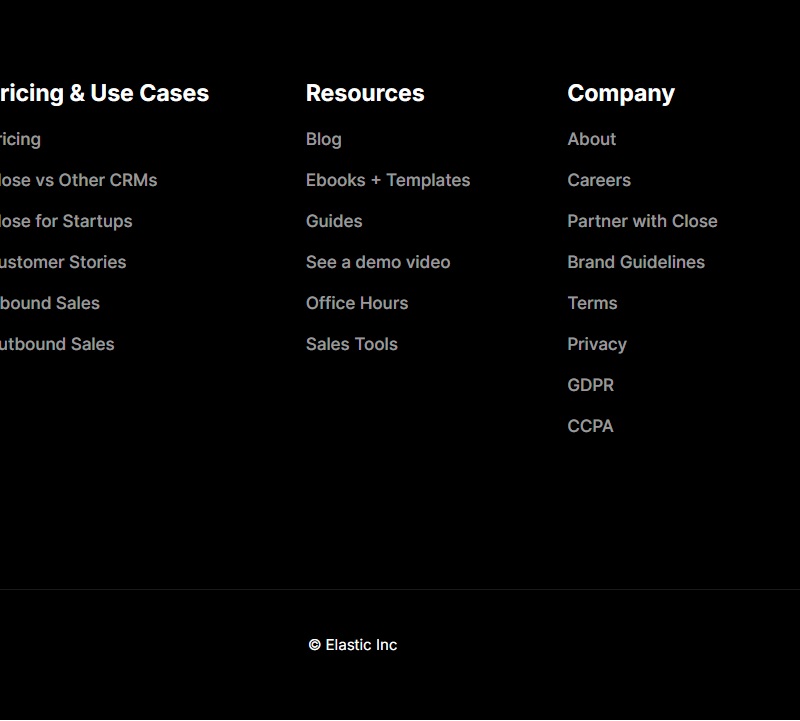This screenshot has height=721, width=800.
Task: View the Customer Stories link
Action: (x=63, y=262)
